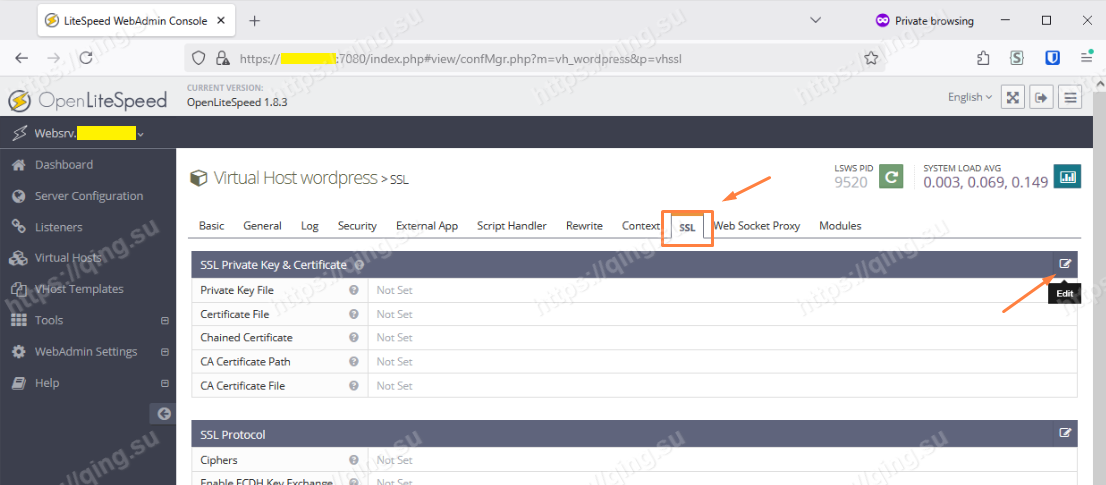
Task: Open the list all tabs dropdown arrow
Action: 815,21
